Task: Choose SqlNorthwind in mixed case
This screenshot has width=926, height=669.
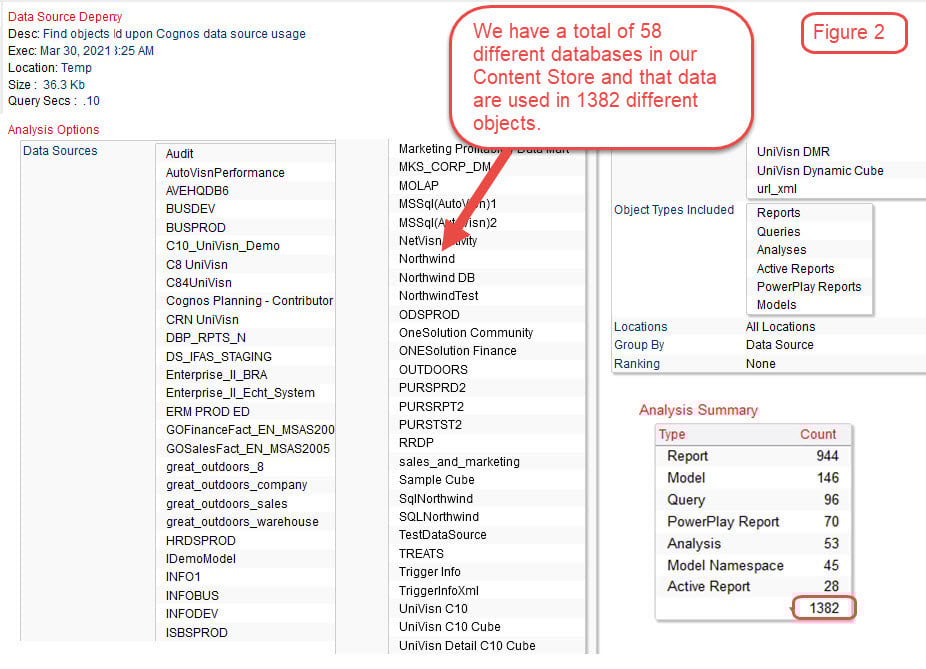Action: tap(436, 499)
